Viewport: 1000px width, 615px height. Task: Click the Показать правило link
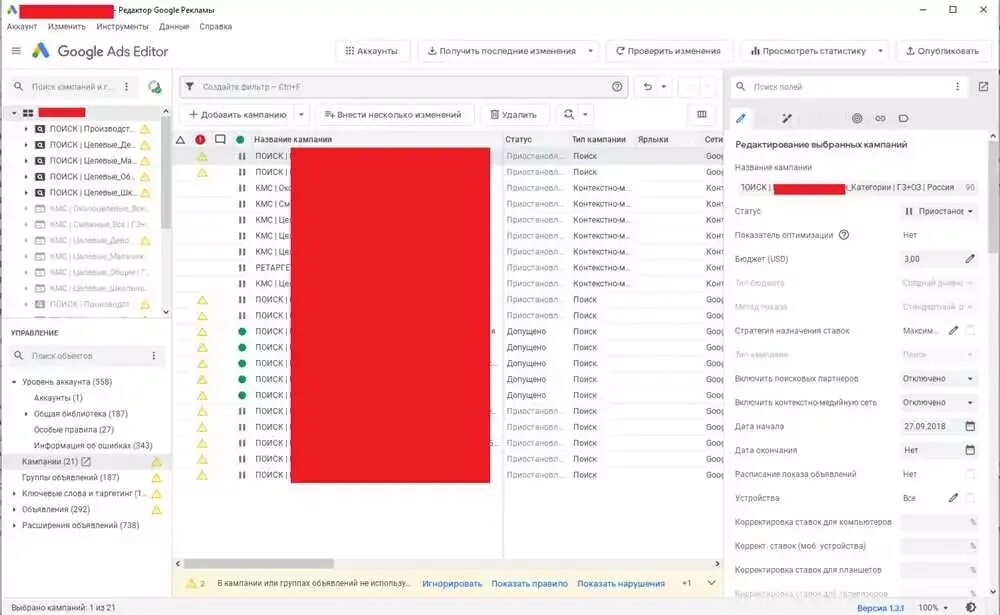point(529,583)
